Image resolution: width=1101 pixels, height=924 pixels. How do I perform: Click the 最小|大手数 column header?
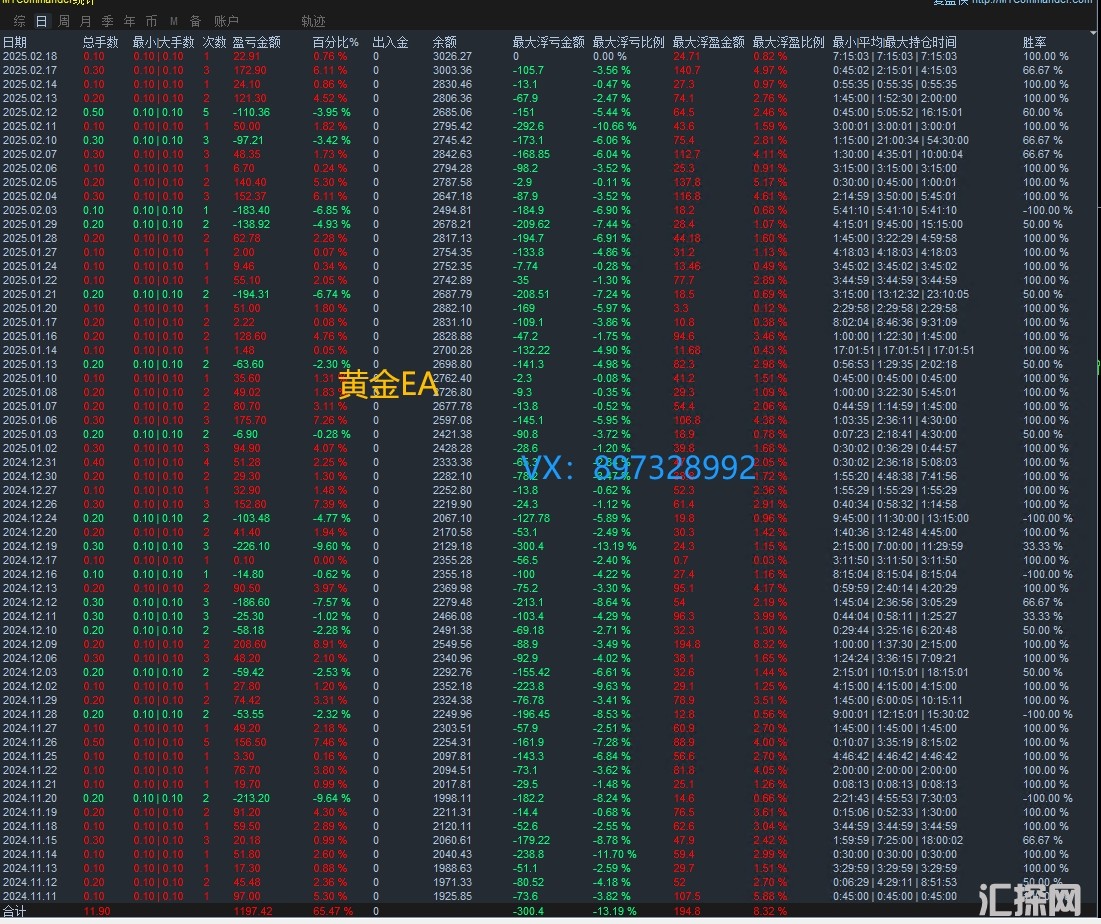(164, 42)
